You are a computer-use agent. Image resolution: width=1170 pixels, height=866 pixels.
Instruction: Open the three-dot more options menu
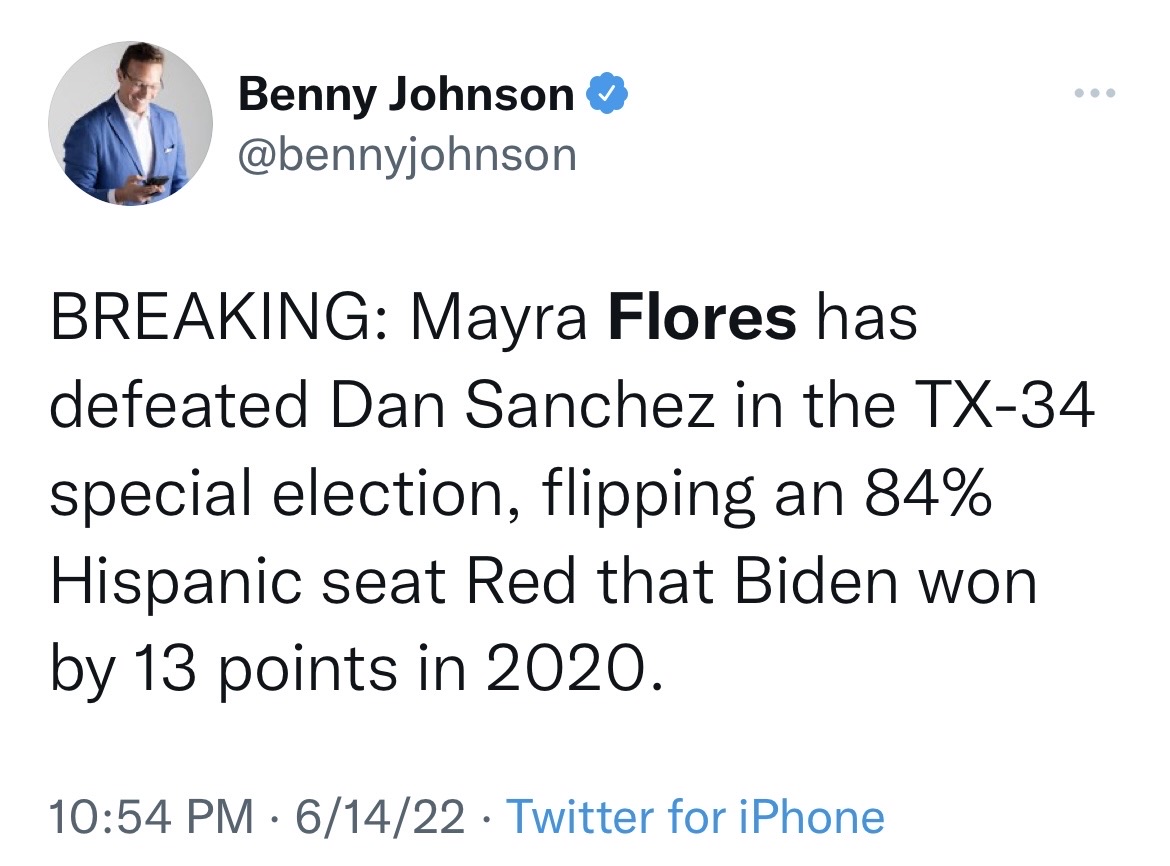(1095, 93)
